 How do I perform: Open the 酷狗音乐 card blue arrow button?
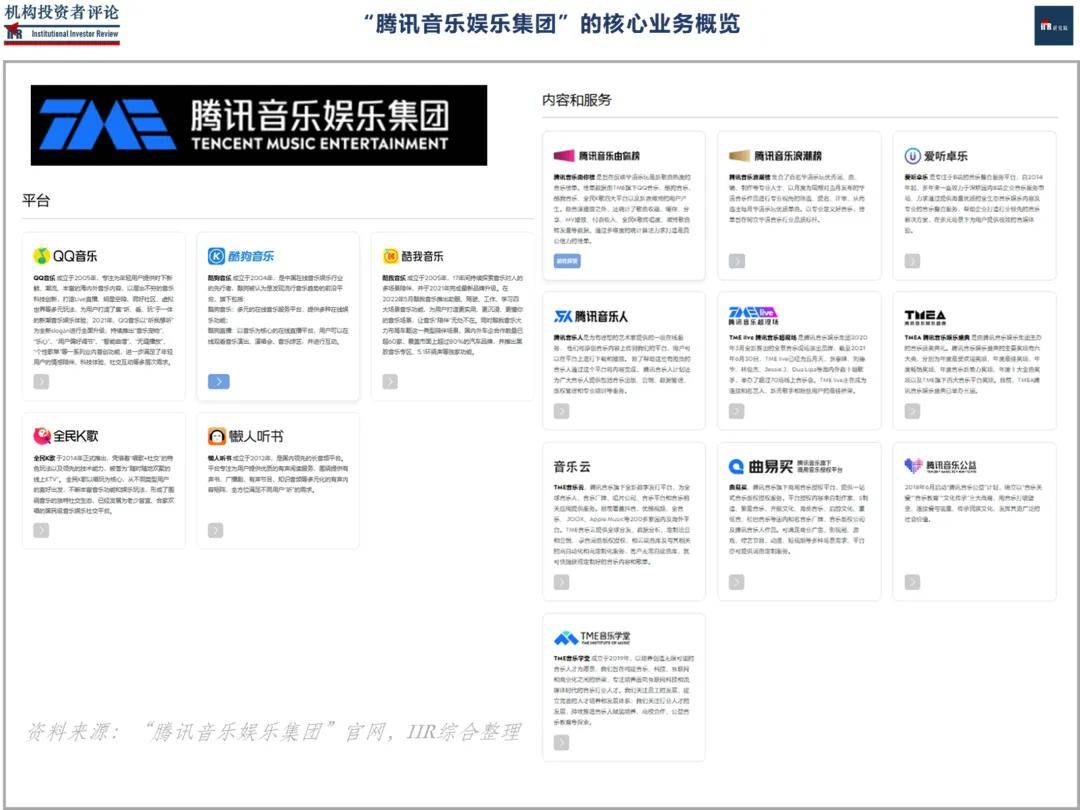click(218, 381)
